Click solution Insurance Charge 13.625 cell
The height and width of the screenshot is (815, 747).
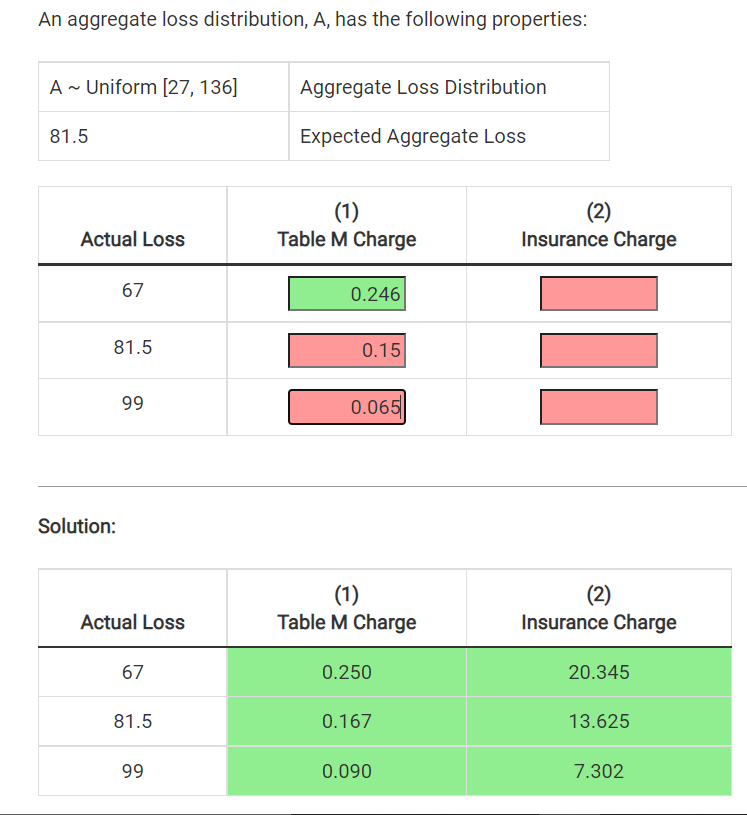tap(598, 721)
